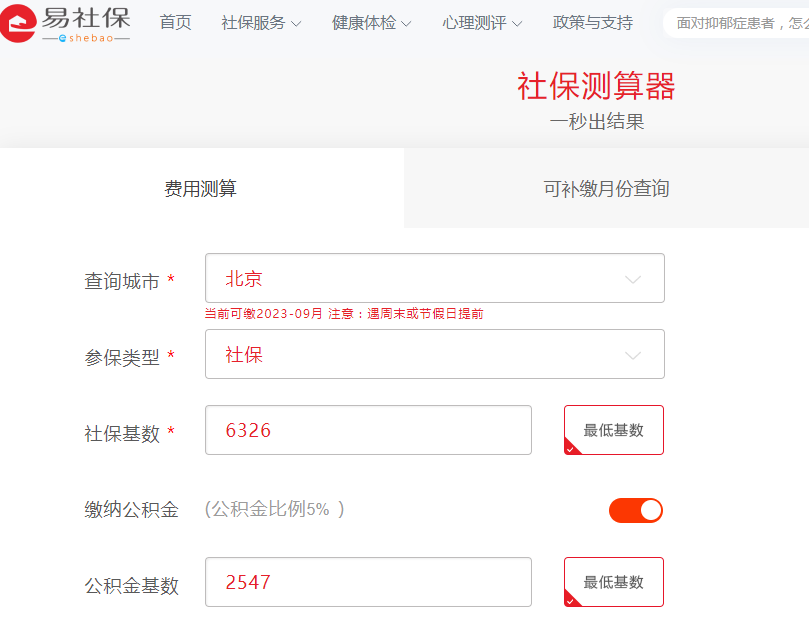The image size is (809, 617).
Task: Open the 政策与支持 menu item
Action: [592, 23]
